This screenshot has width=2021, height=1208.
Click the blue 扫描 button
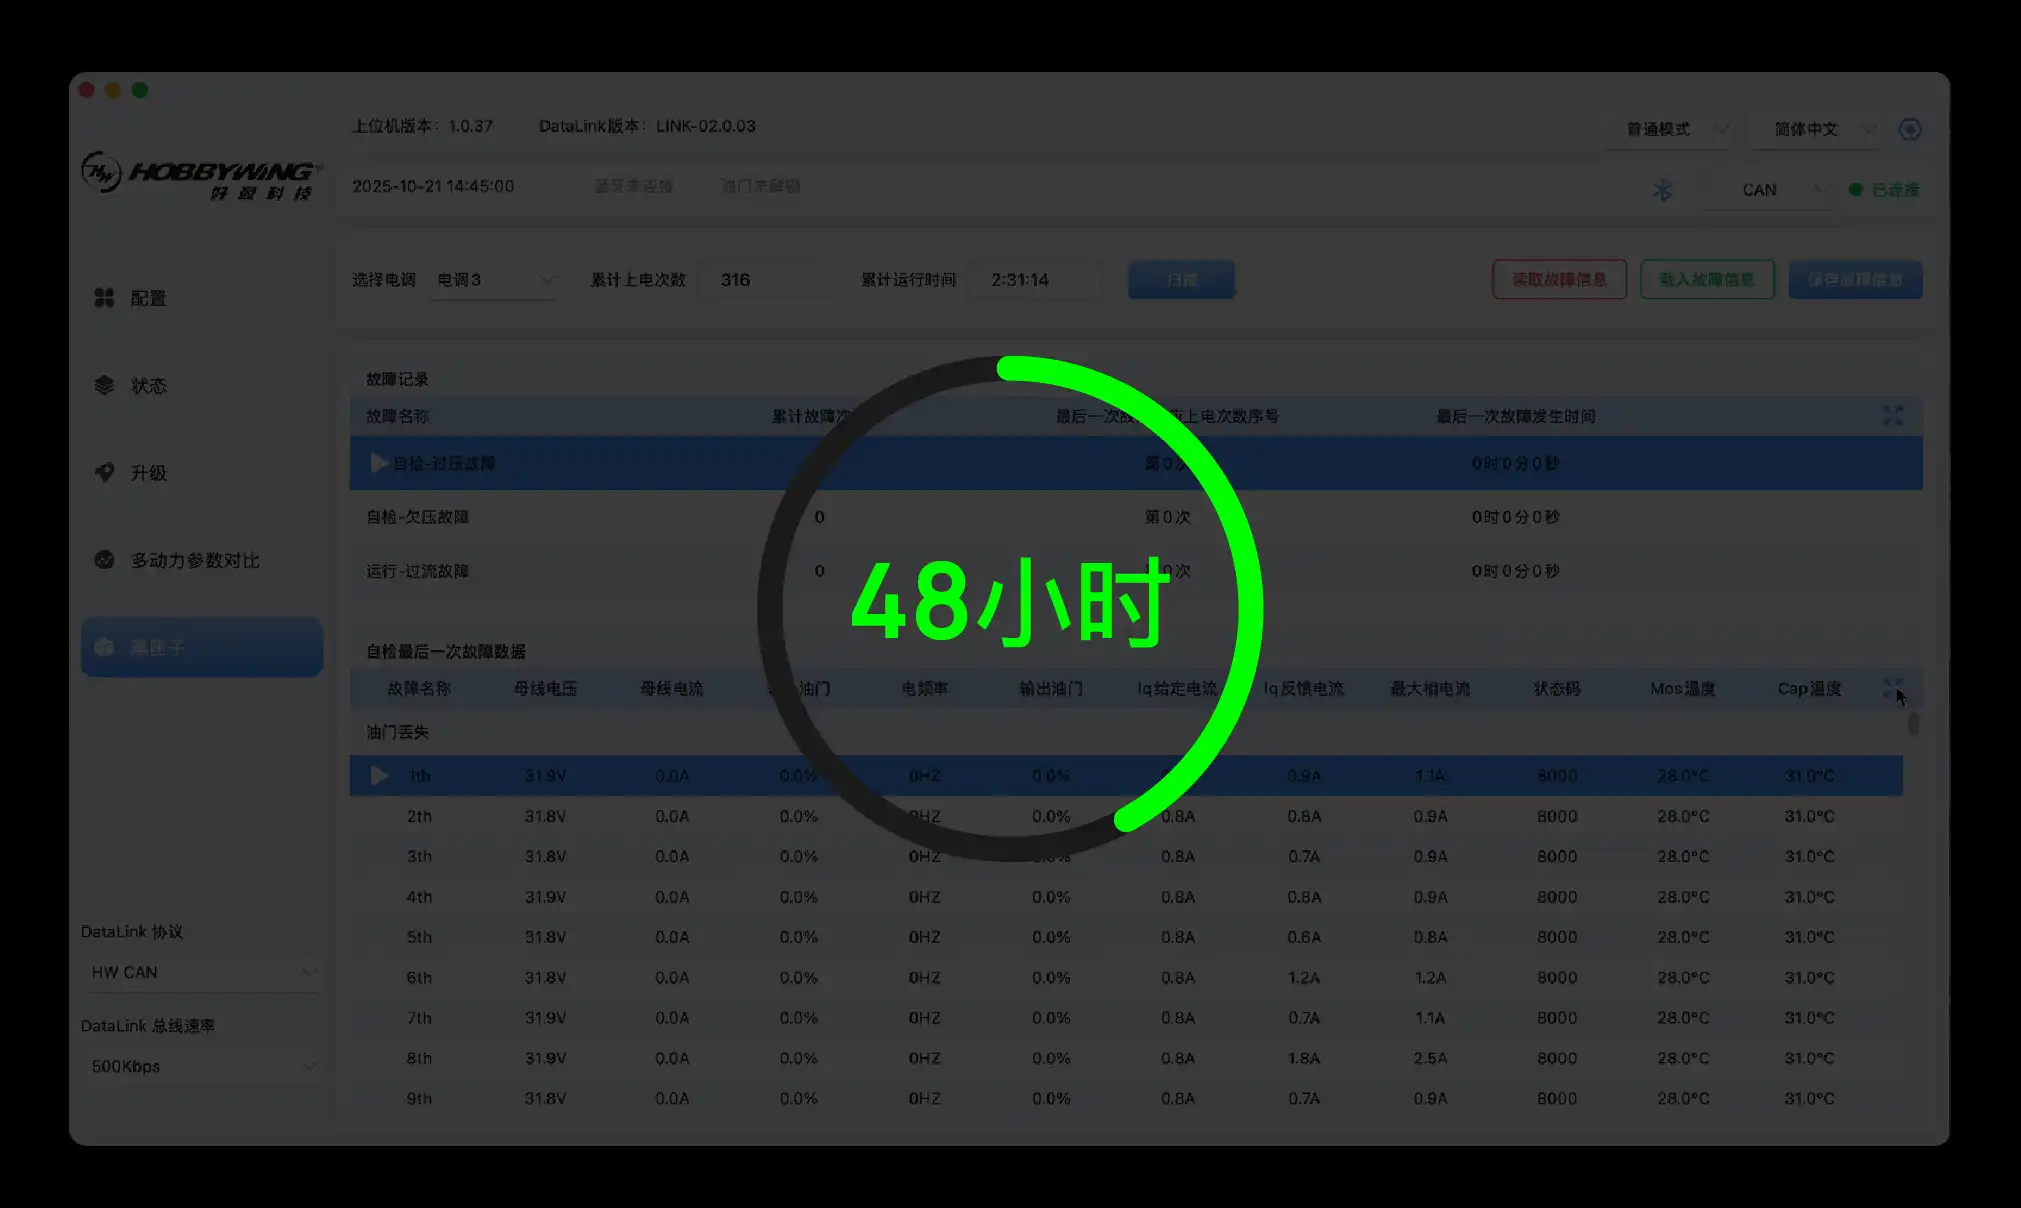(x=1181, y=280)
